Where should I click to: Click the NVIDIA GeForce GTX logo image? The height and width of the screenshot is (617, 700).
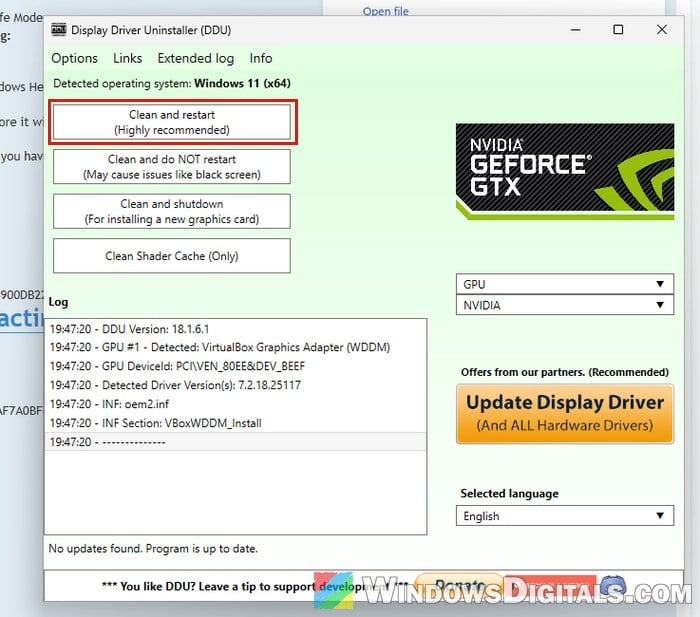565,172
